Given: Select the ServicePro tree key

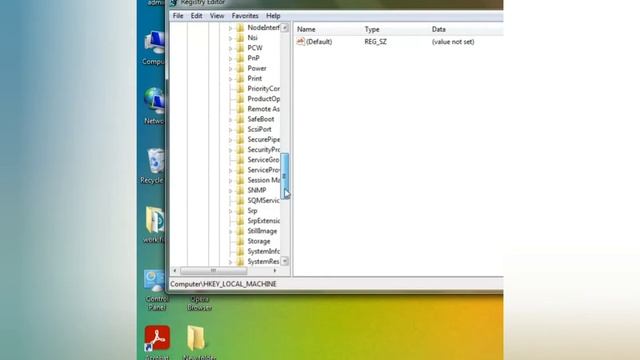Looking at the screenshot, I should point(264,170).
